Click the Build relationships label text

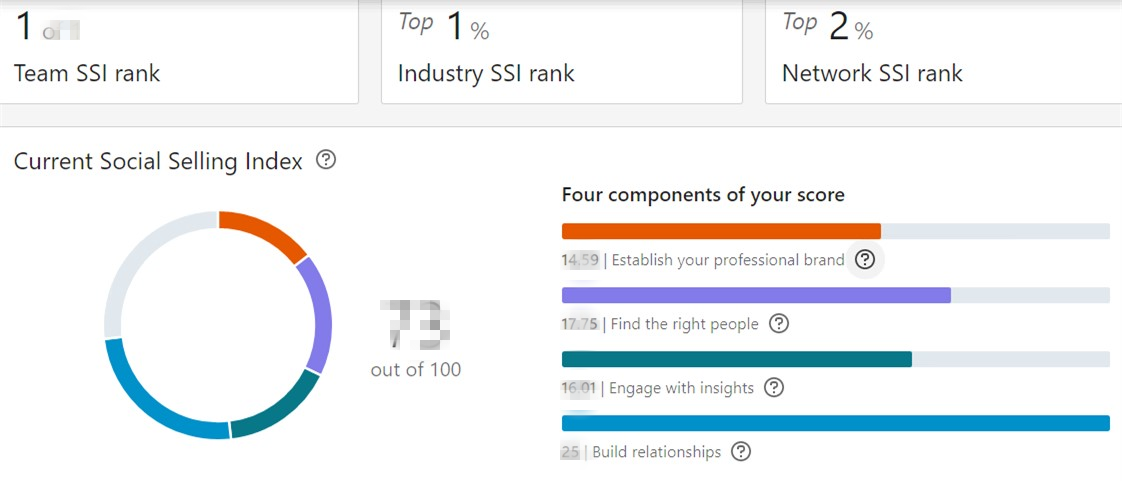657,452
